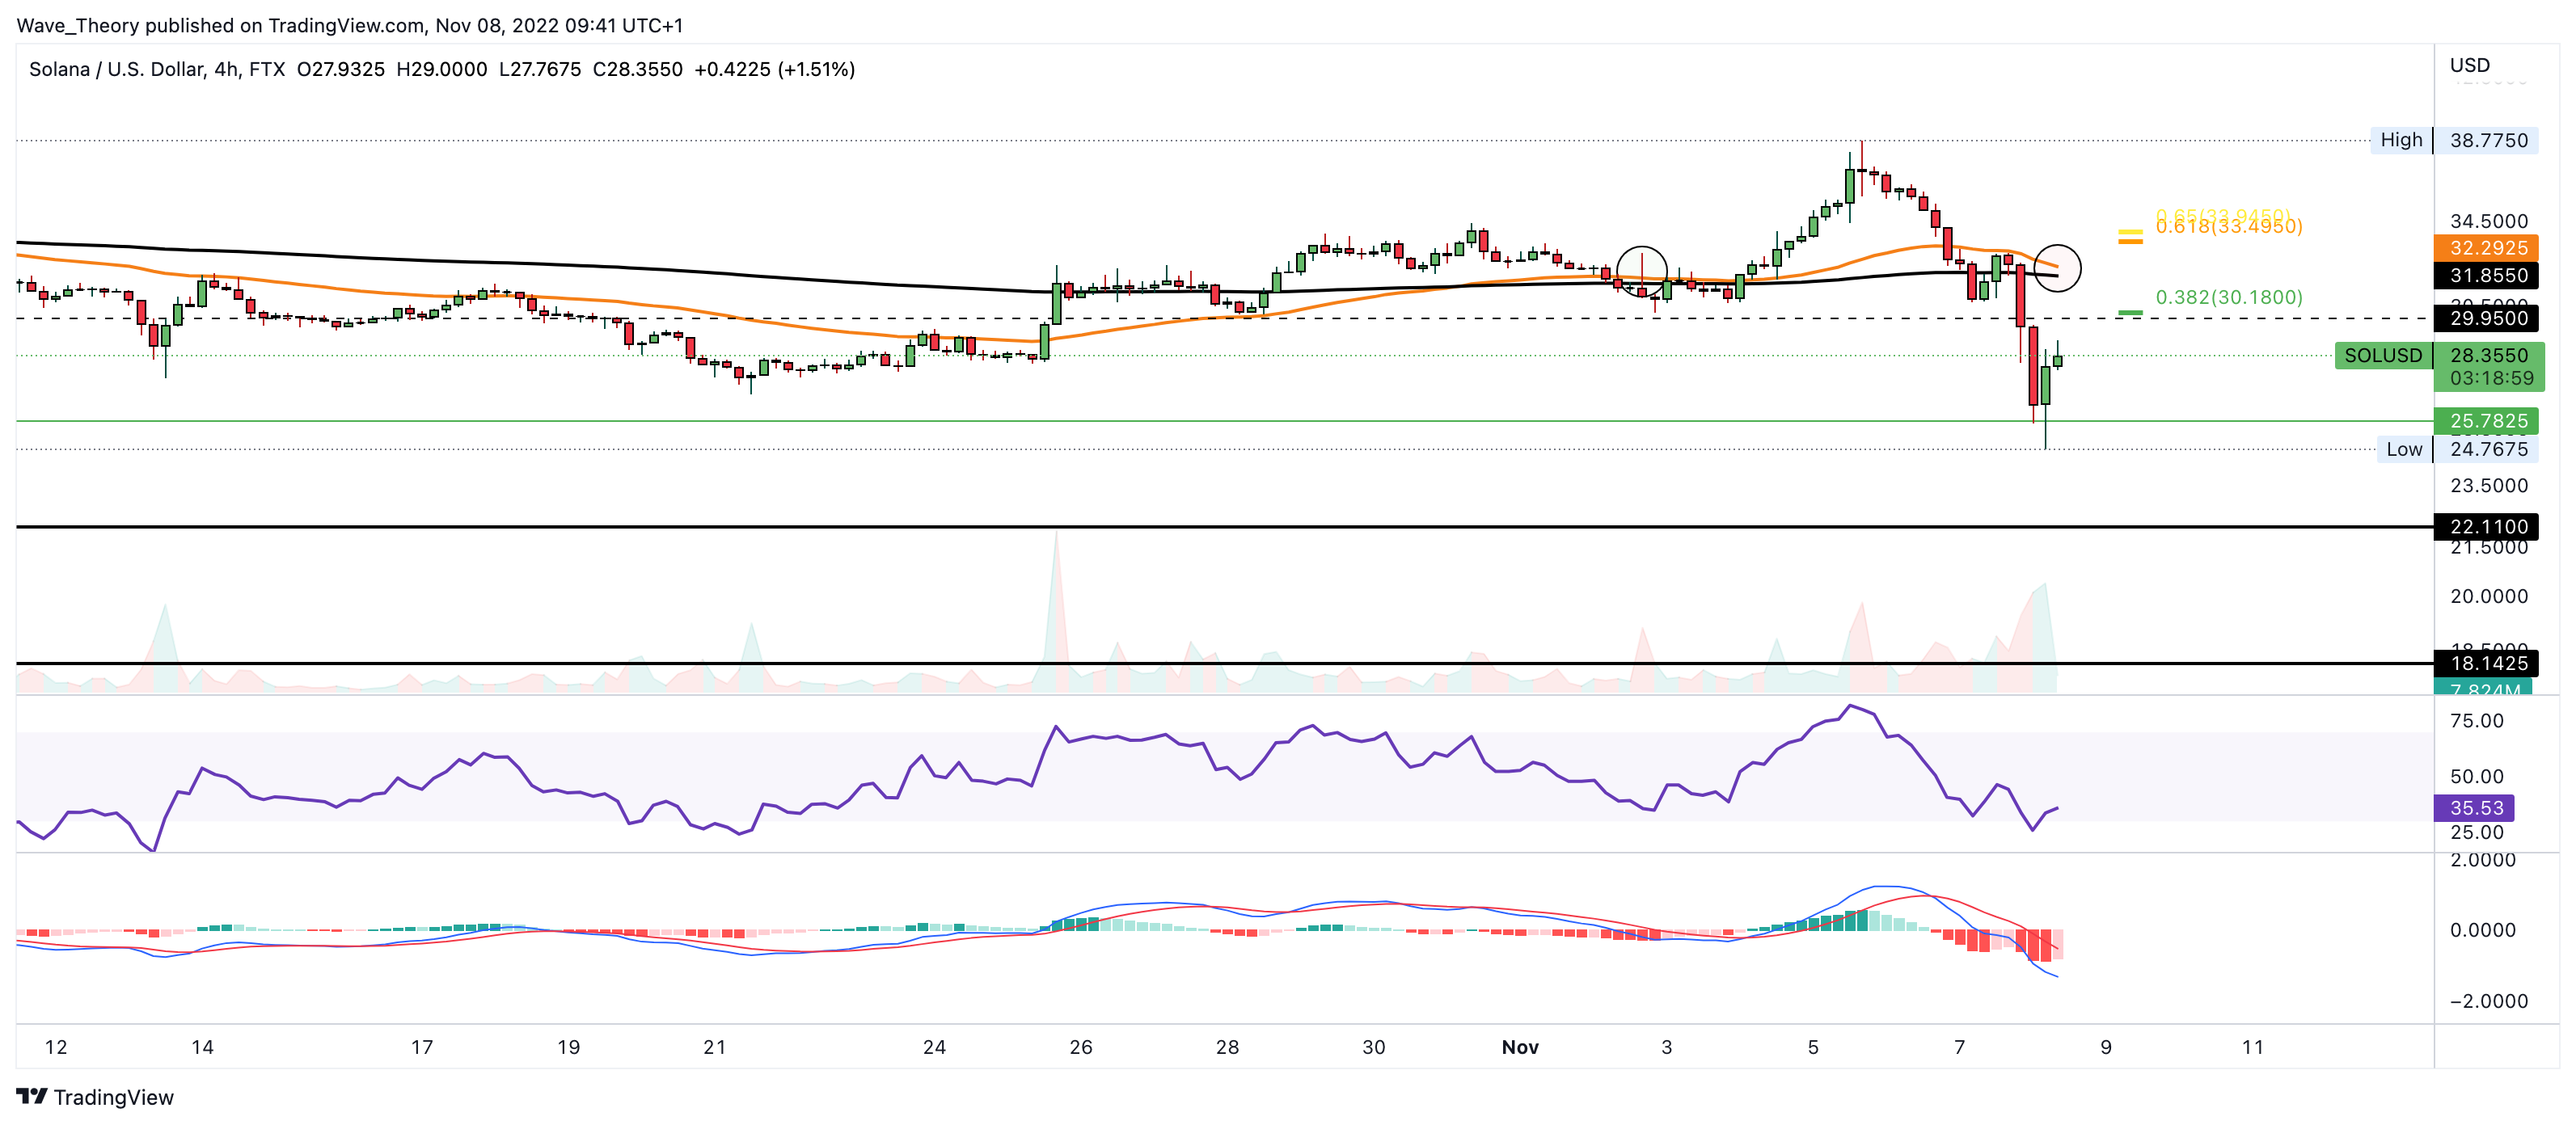Click the orange 32.2925 moving average tag

click(2486, 248)
